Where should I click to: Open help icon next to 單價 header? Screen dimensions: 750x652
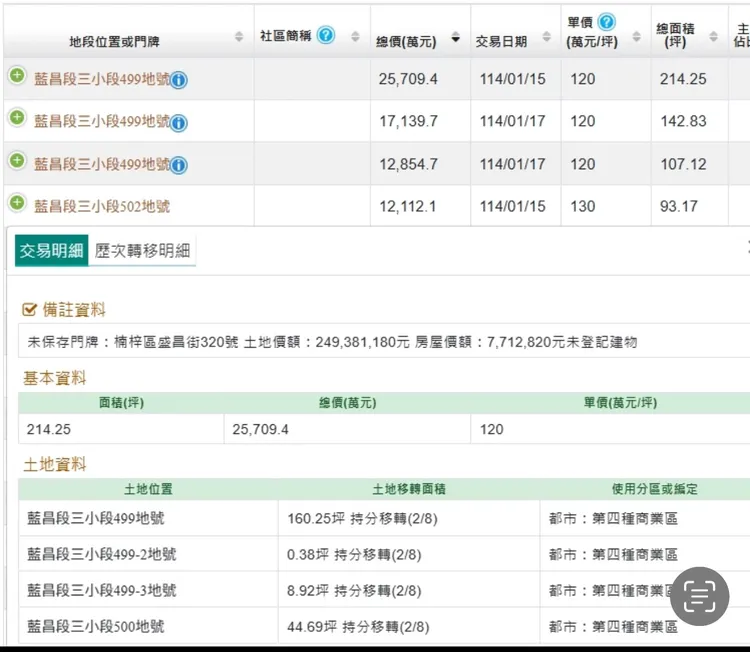[x=606, y=22]
